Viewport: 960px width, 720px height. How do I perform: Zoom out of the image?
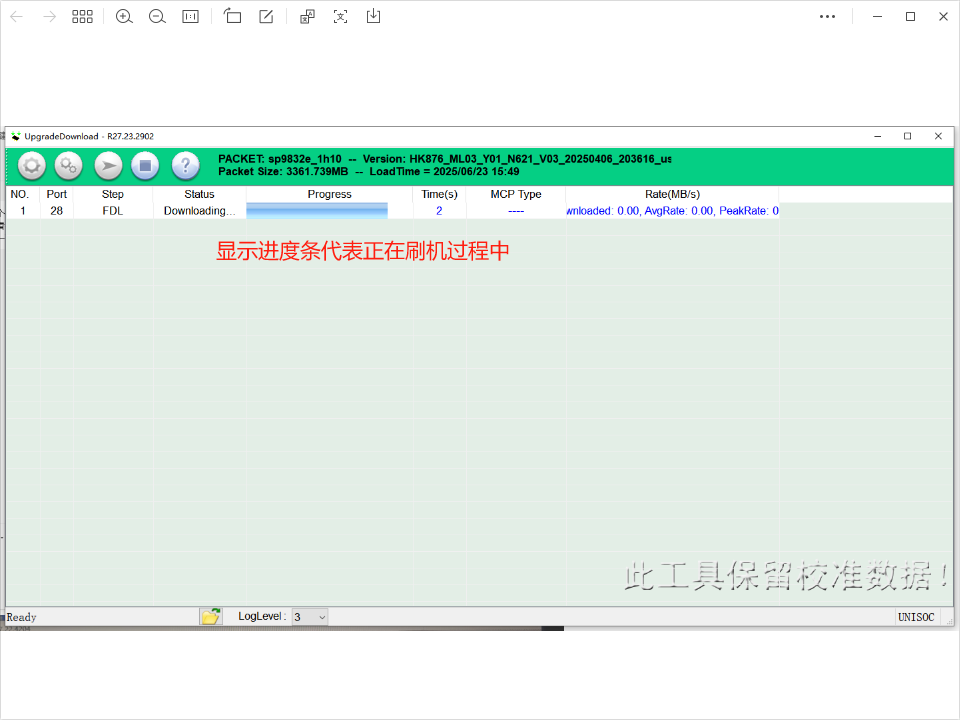click(x=157, y=17)
